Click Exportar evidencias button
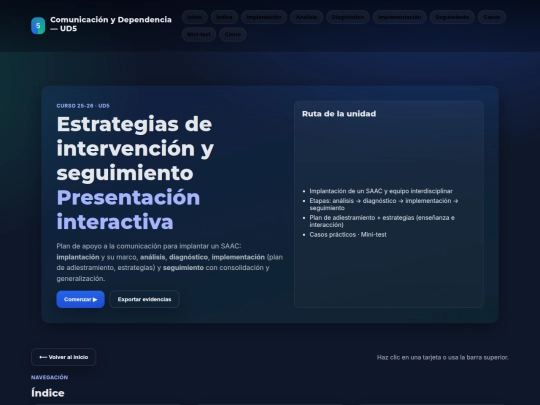The width and height of the screenshot is (540, 405). (x=144, y=299)
